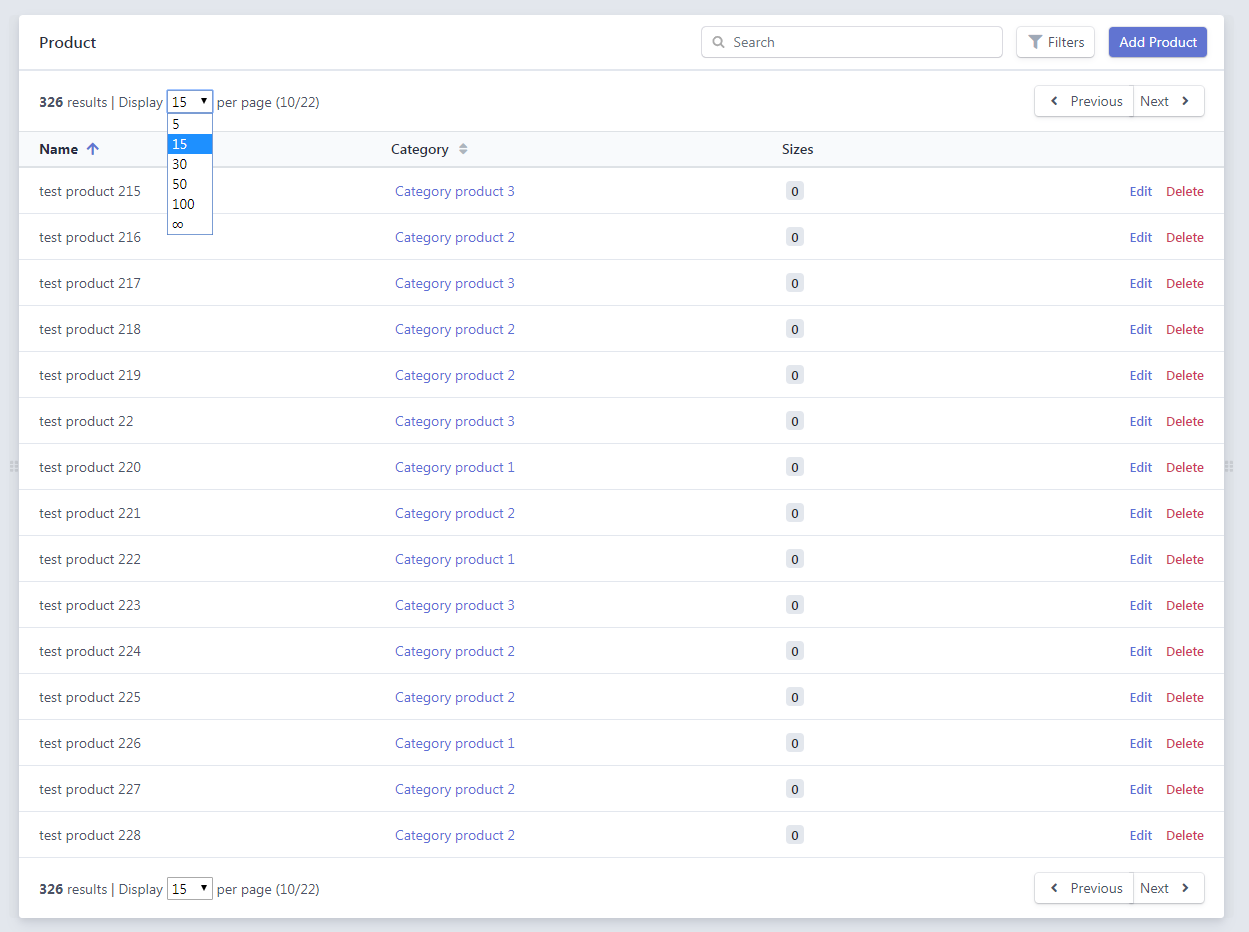
Task: Open Category product 1 for test product 220
Action: 454,467
